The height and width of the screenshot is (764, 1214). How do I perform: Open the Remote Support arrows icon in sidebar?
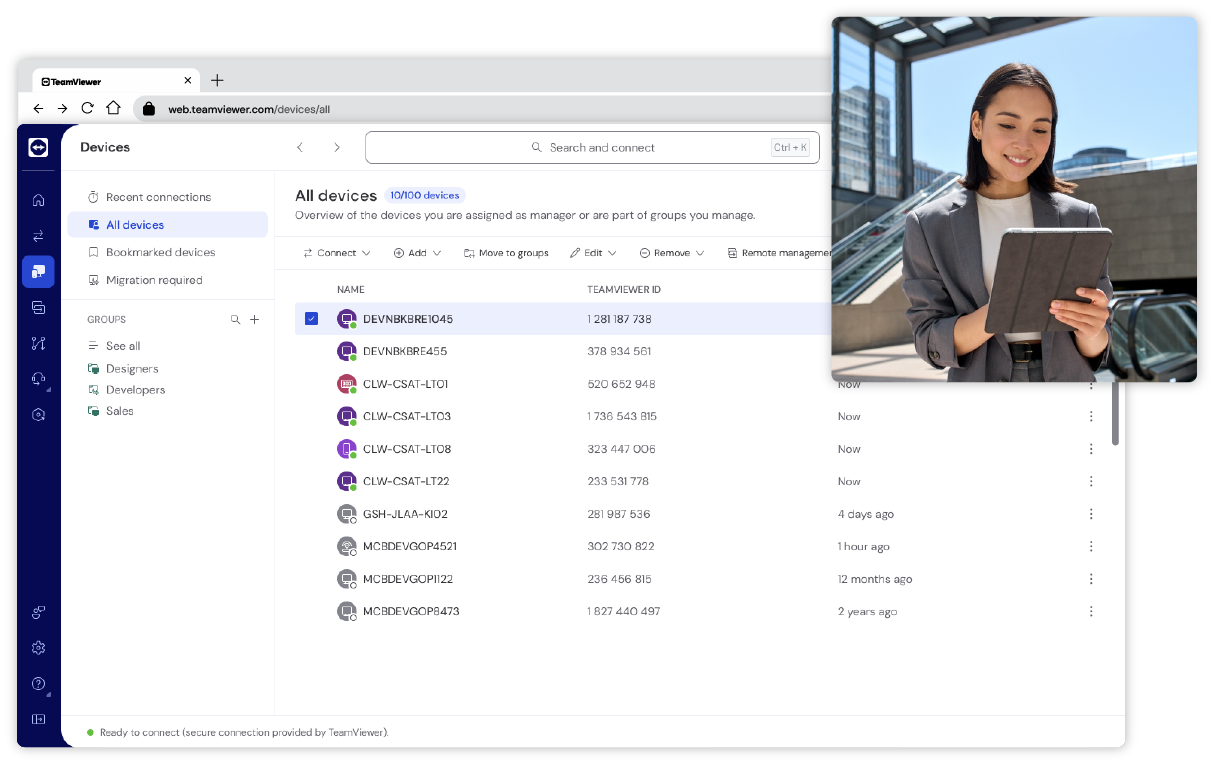38,236
